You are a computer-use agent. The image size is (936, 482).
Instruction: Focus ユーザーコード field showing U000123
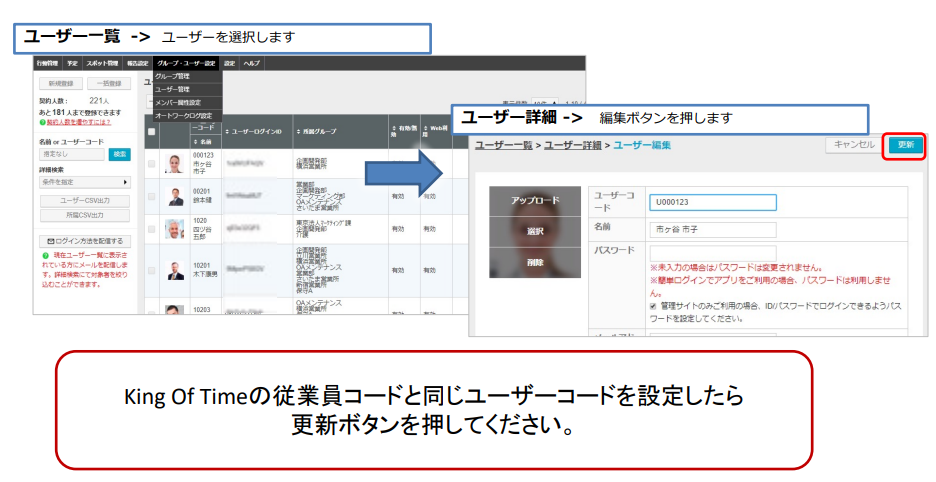tap(713, 202)
